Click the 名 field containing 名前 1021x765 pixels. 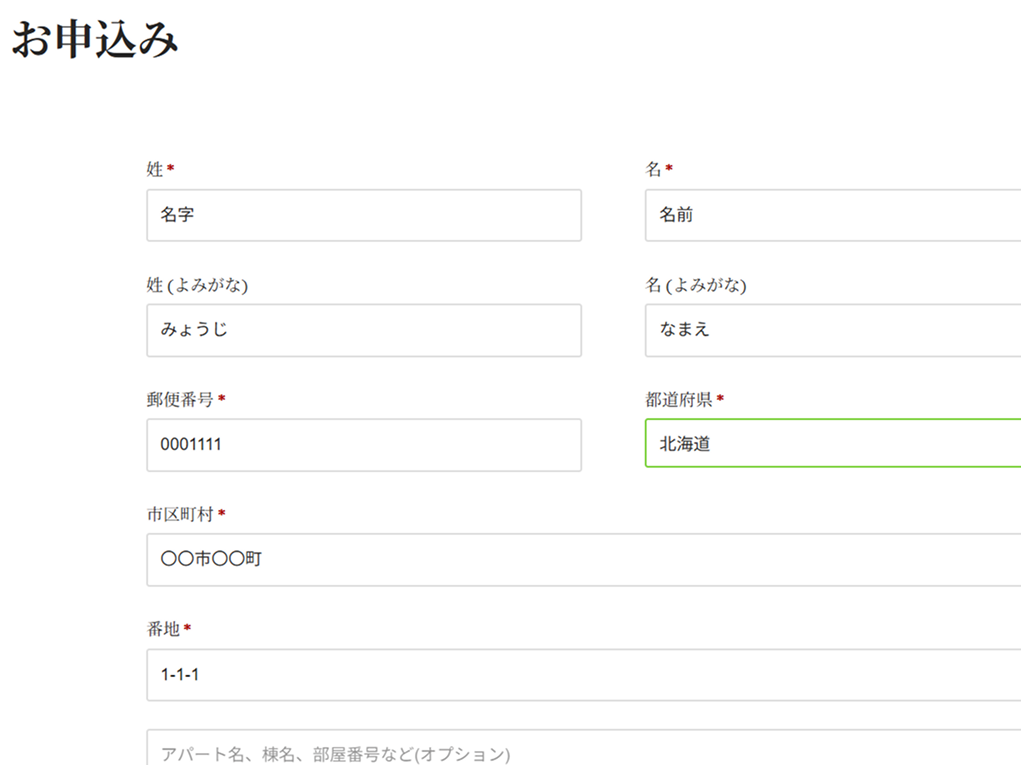point(832,215)
